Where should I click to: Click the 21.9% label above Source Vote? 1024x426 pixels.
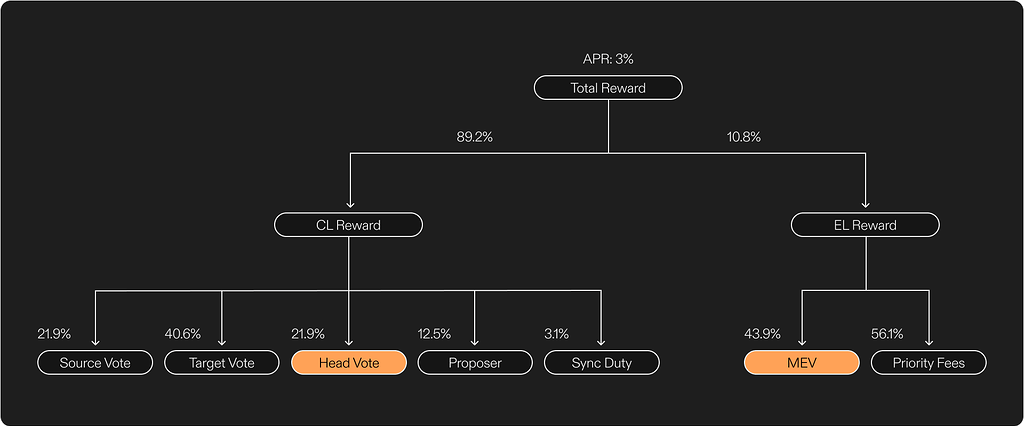coord(54,333)
